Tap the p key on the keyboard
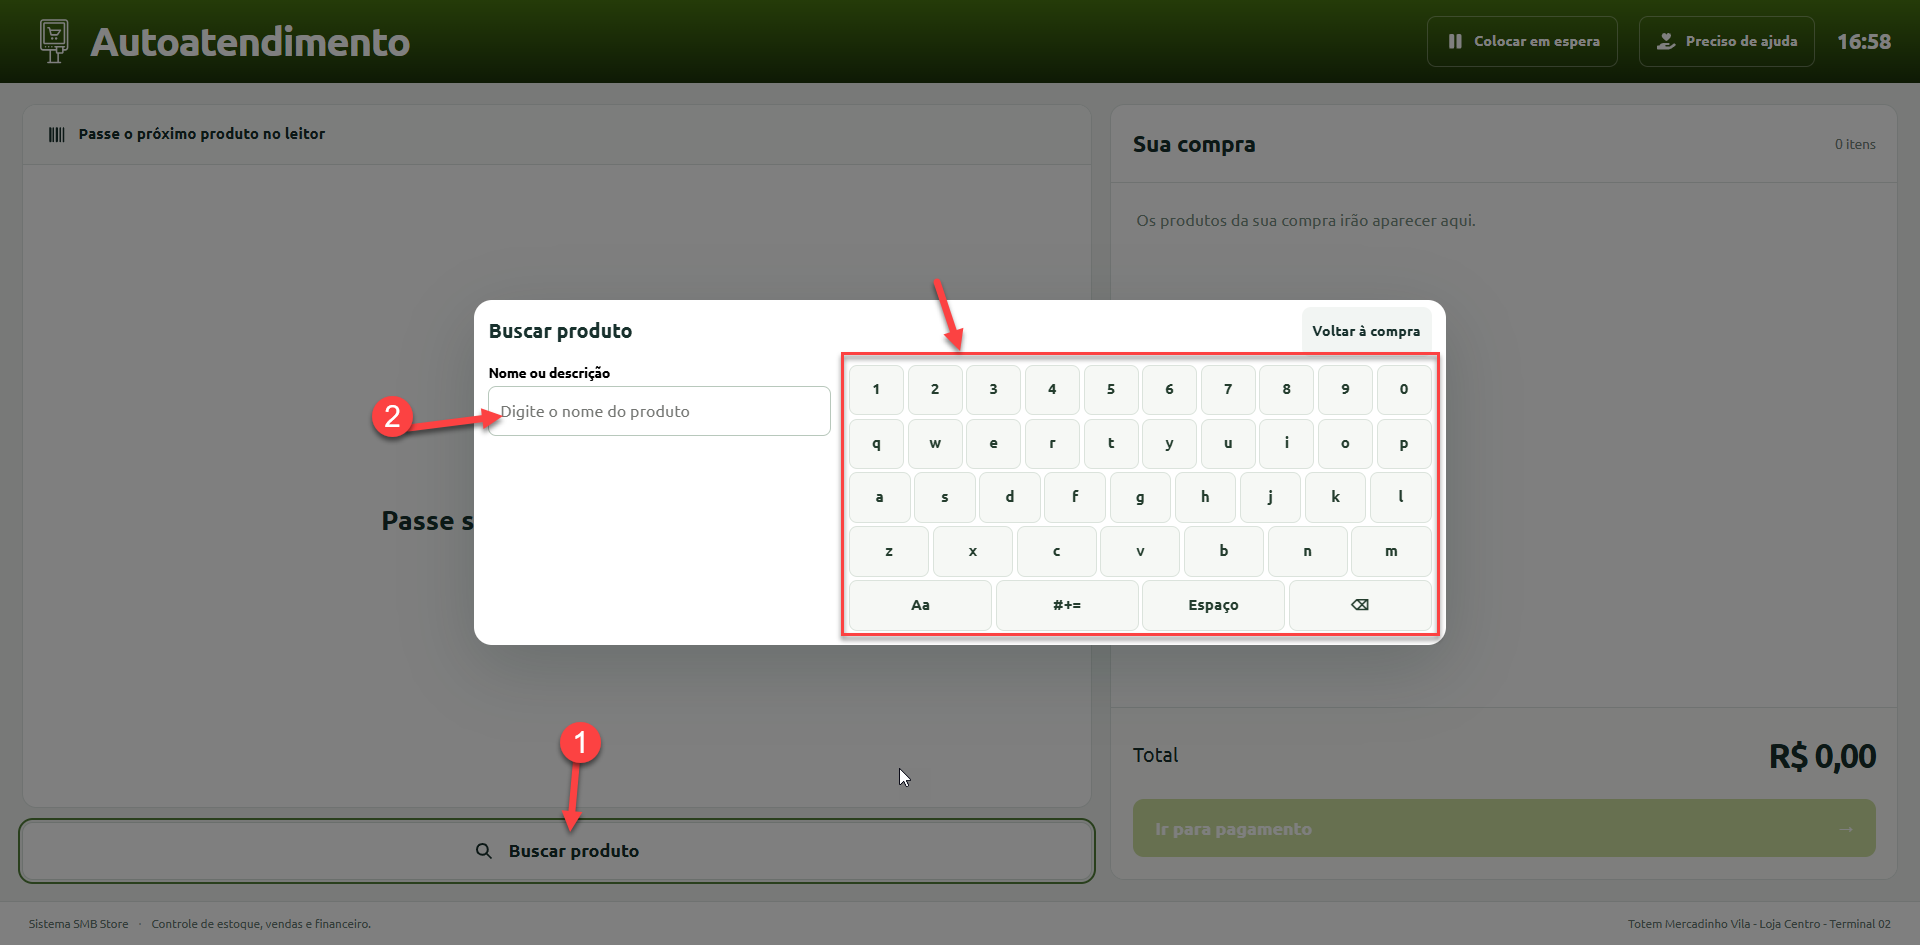Image resolution: width=1920 pixels, height=945 pixels. pos(1404,443)
